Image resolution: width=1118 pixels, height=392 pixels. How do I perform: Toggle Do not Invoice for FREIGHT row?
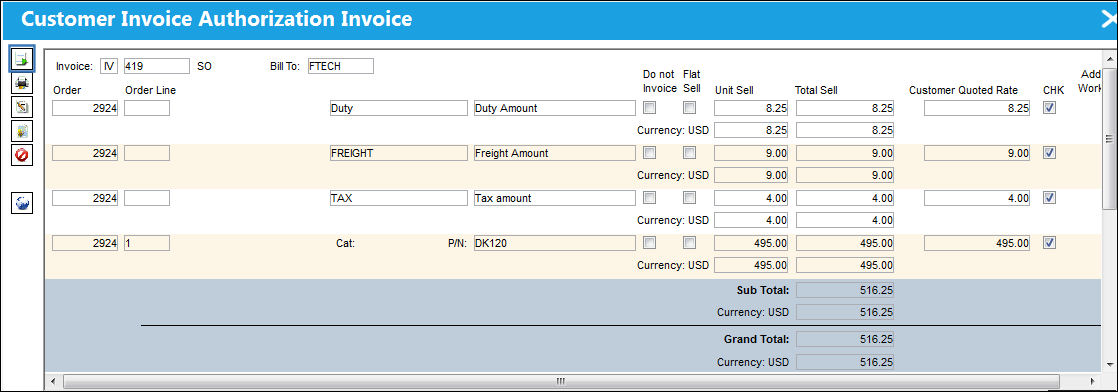pyautogui.click(x=649, y=153)
